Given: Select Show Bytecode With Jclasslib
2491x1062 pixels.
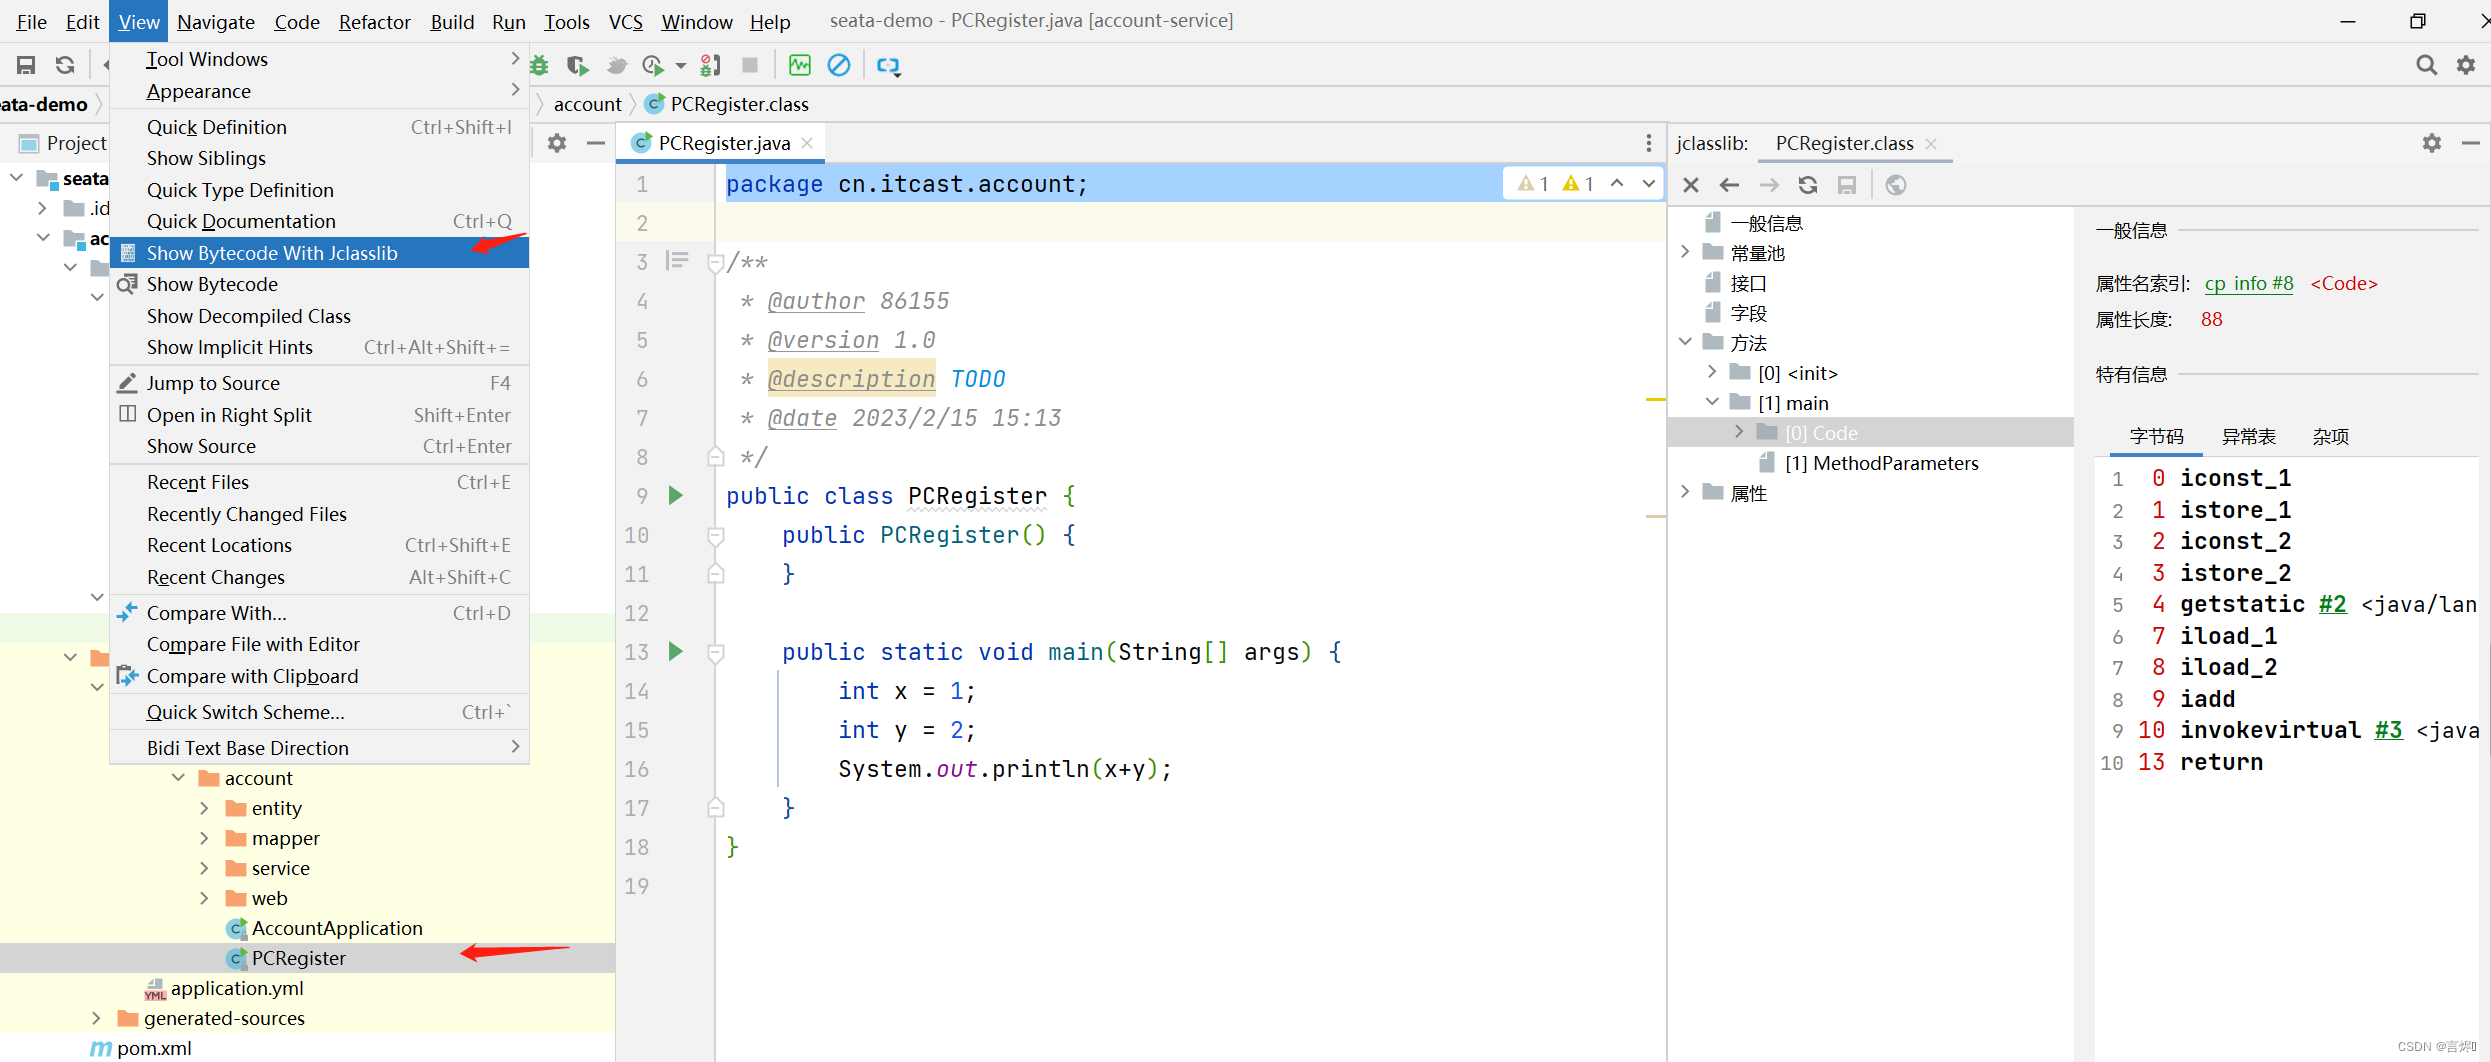Looking at the screenshot, I should (319, 253).
